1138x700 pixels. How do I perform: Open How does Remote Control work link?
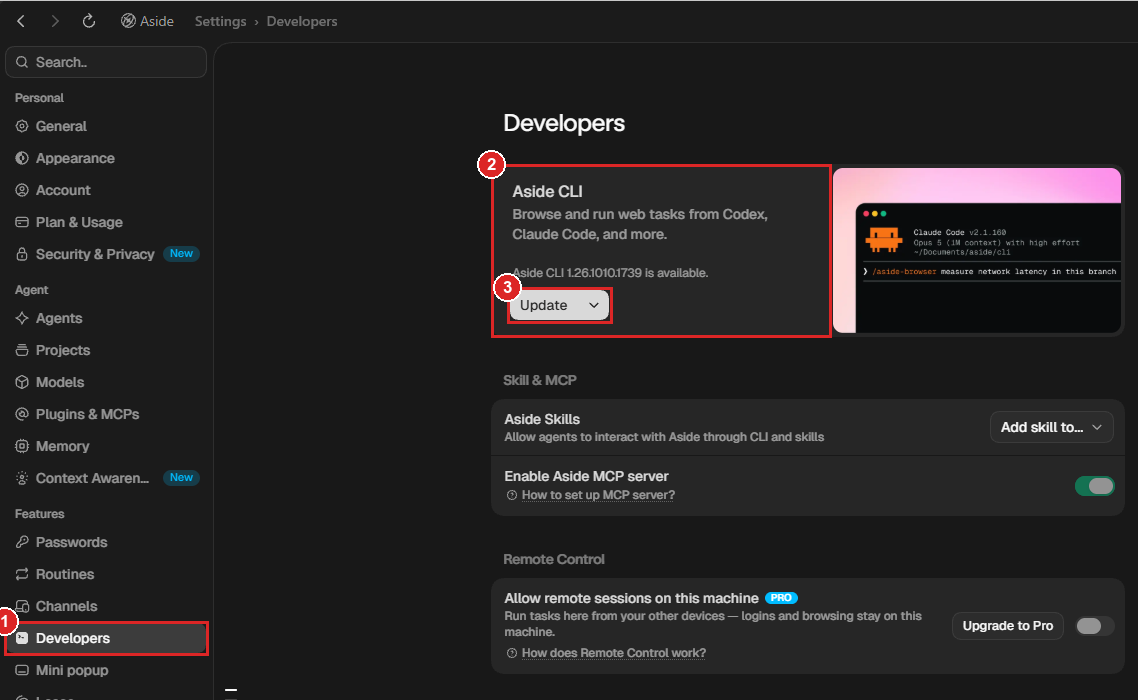click(x=613, y=653)
